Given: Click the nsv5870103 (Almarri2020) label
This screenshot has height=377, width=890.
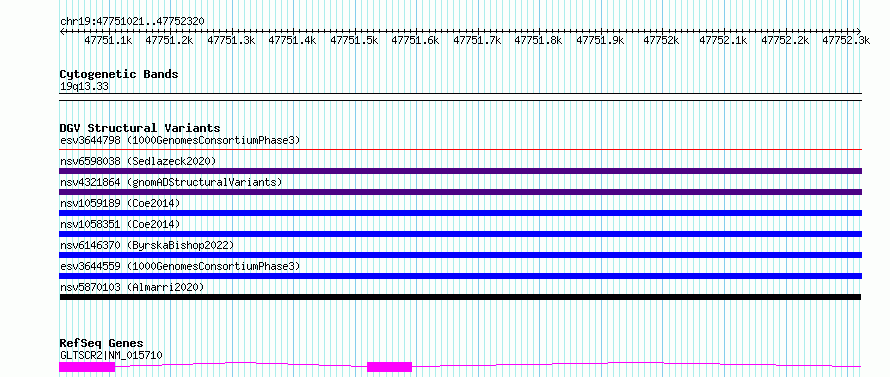Looking at the screenshot, I should pos(132,287).
